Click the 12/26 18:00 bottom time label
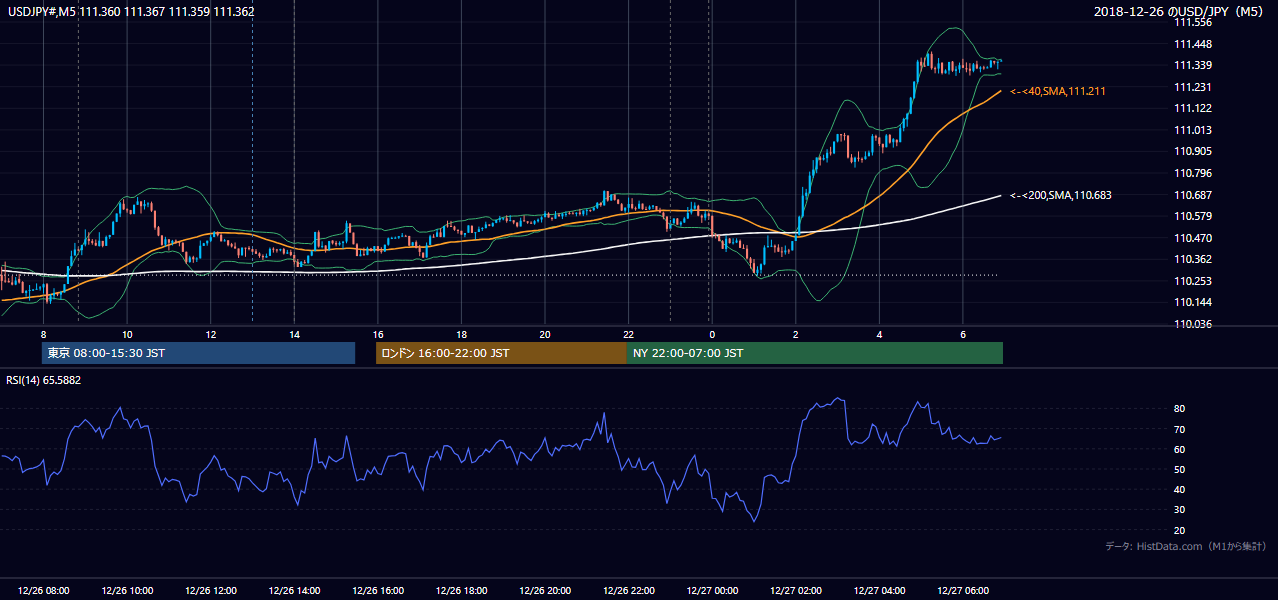Screen dimensions: 1278x600 [x=461, y=591]
